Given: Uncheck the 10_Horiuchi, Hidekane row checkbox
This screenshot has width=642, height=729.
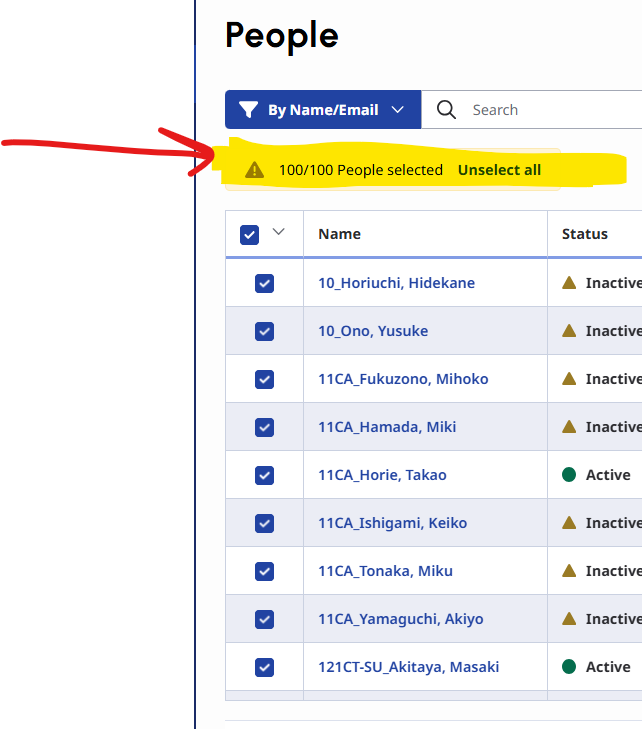Looking at the screenshot, I should click(x=265, y=283).
